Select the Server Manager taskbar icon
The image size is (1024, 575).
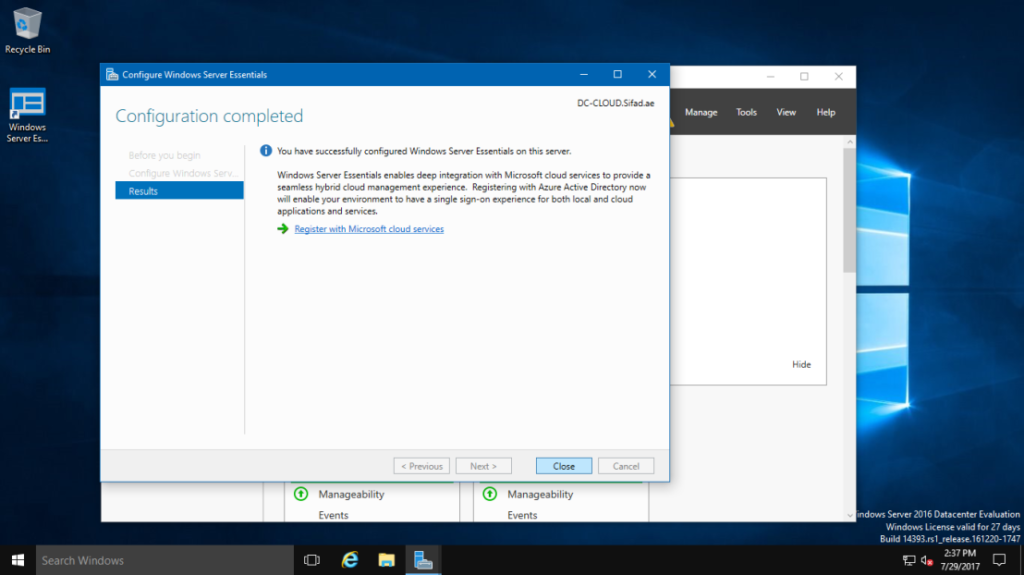[423, 560]
